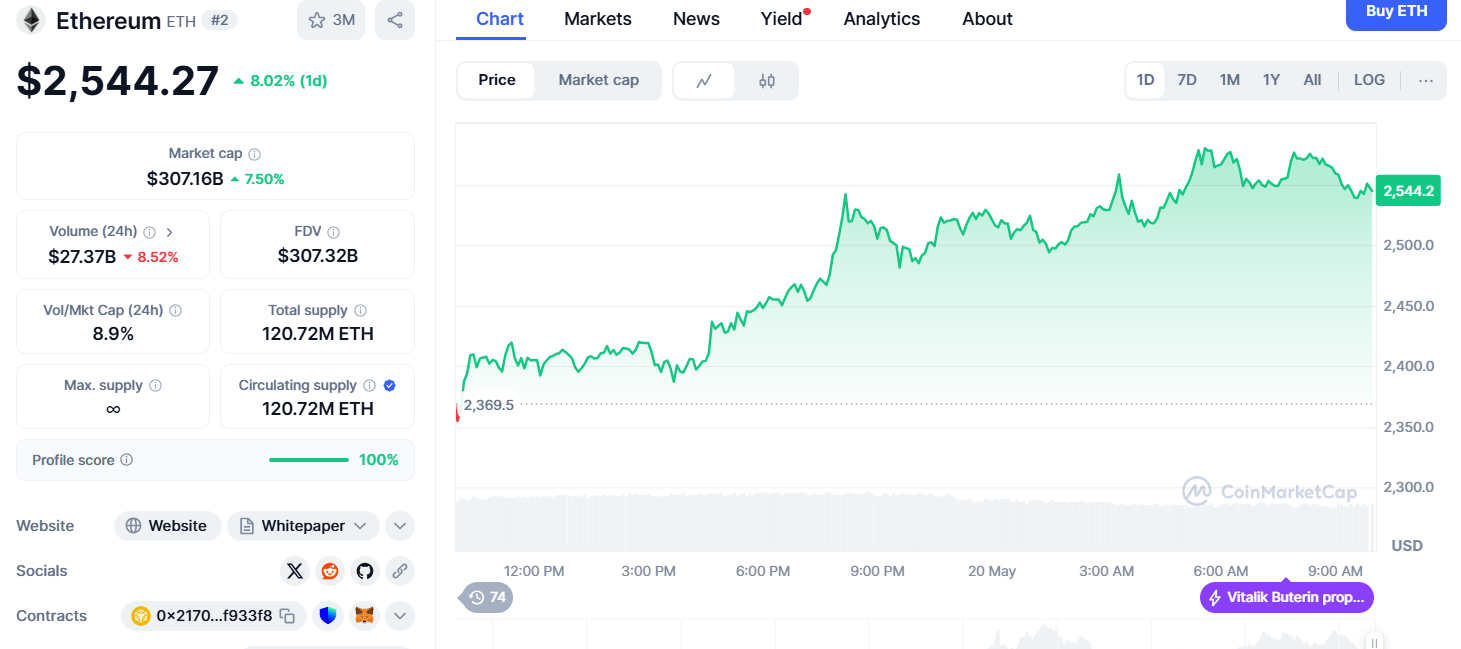Open the Yield tab

click(x=782, y=19)
